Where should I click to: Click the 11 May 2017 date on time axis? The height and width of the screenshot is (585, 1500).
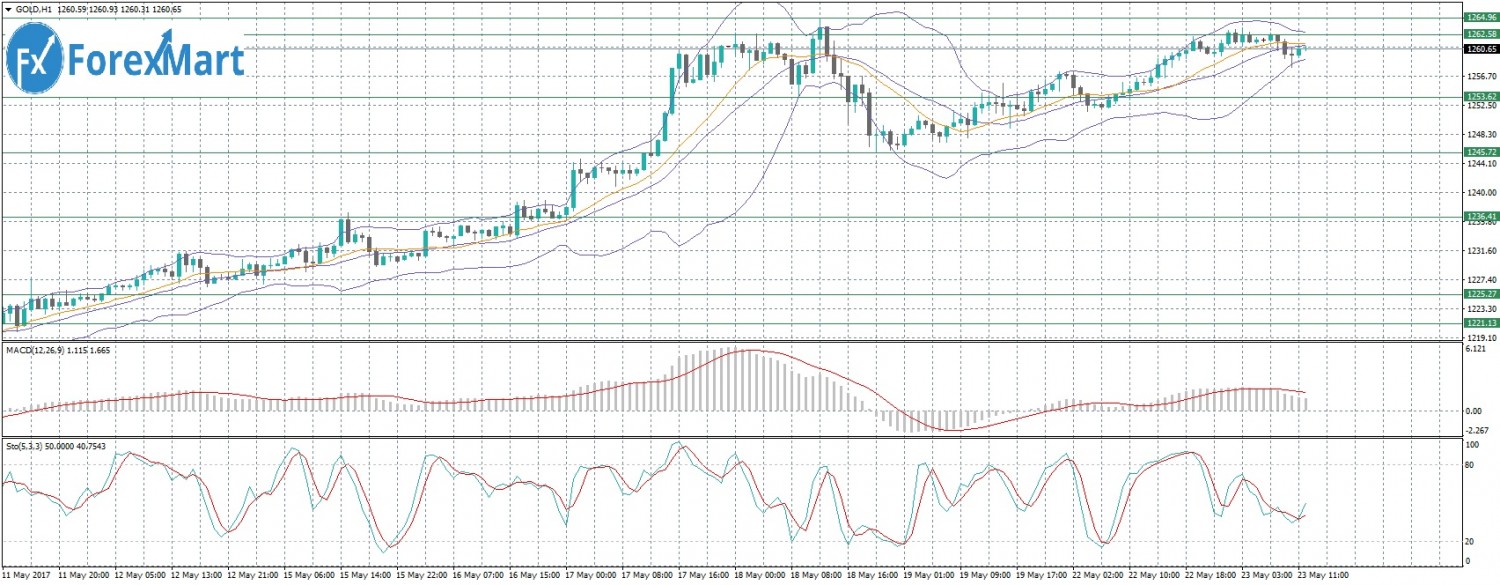(x=28, y=577)
